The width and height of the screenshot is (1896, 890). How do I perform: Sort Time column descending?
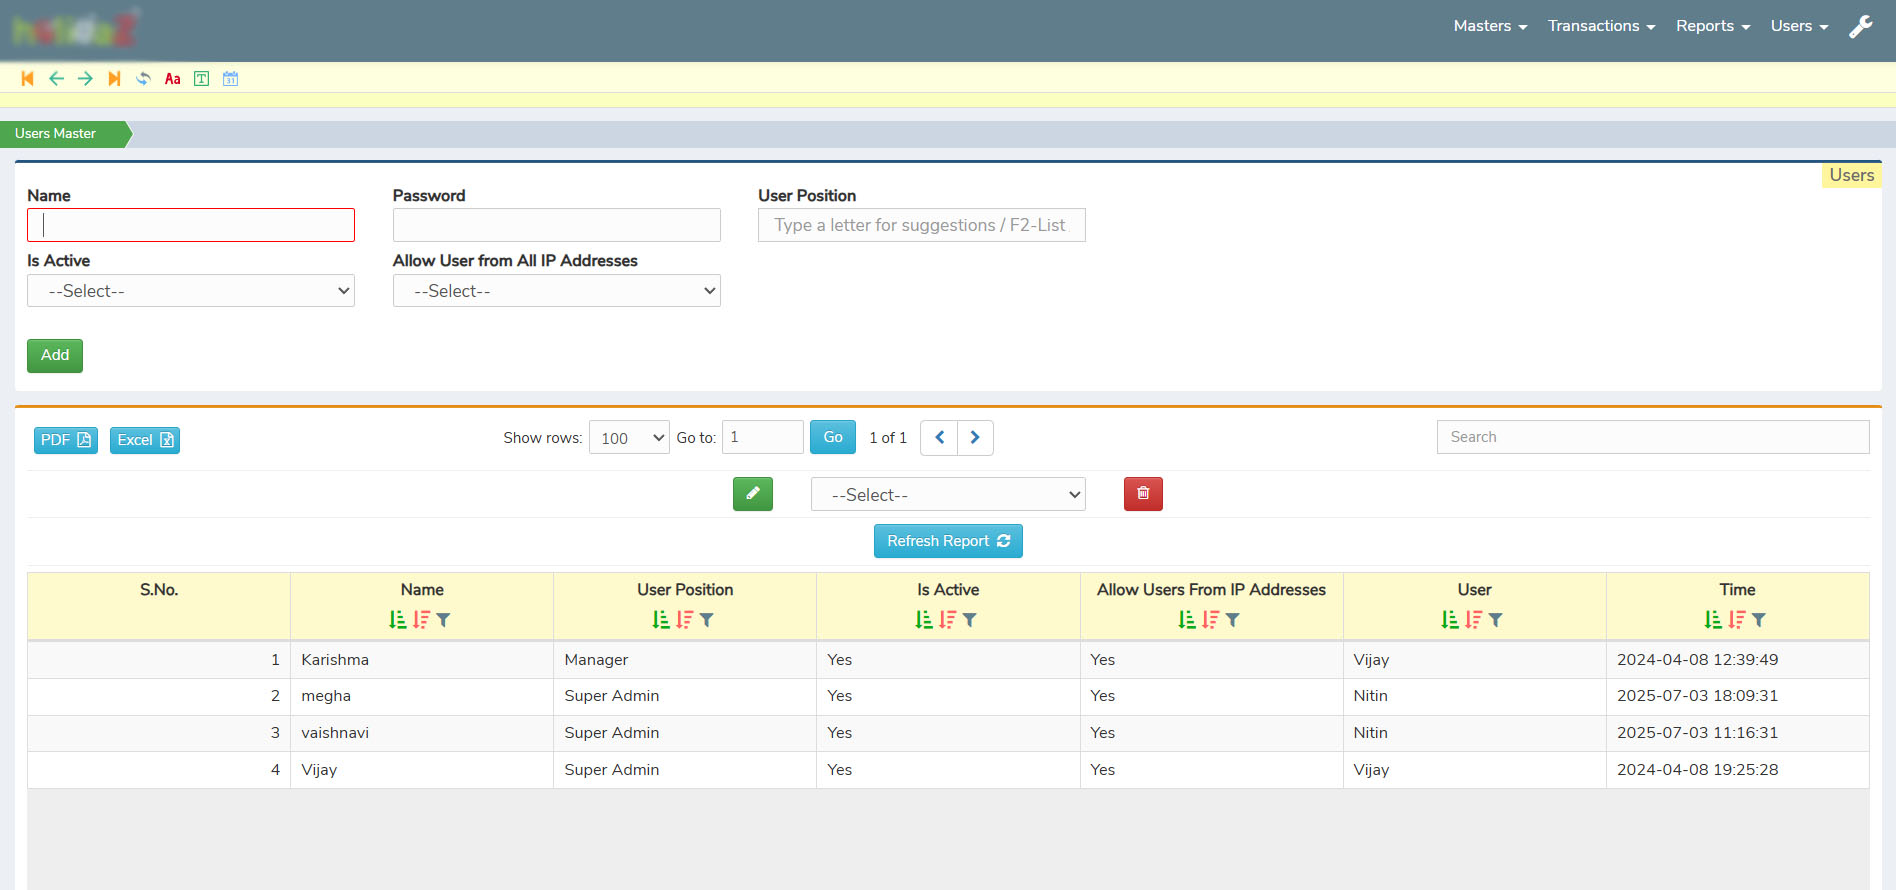[1736, 620]
